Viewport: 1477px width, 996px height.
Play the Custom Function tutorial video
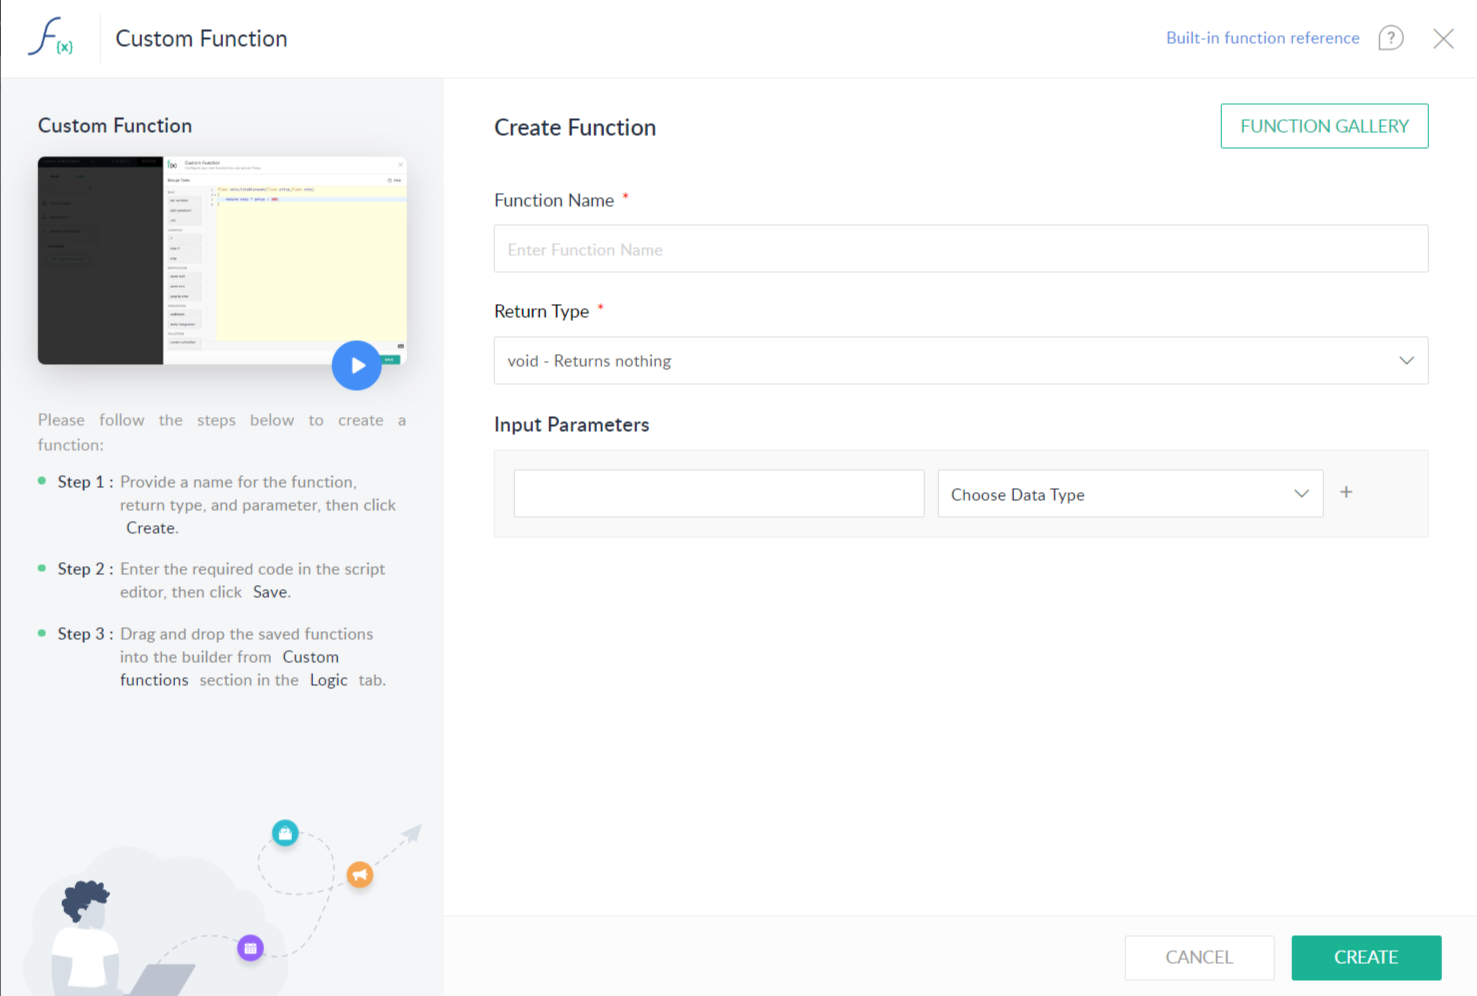click(x=357, y=365)
